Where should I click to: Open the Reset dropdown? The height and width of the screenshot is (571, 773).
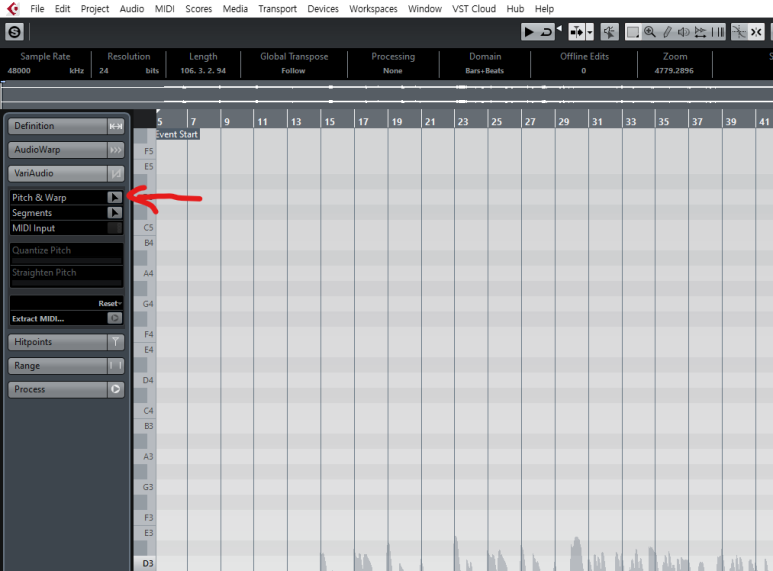[109, 303]
